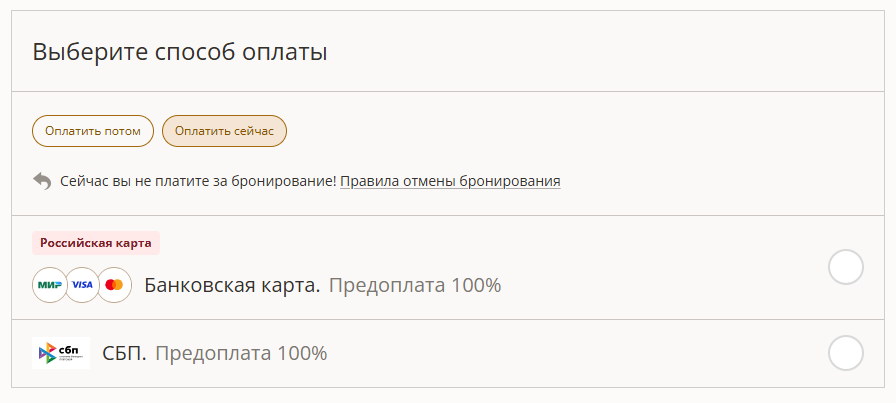Select the Банковская карта radio button
This screenshot has height=403, width=896.
tap(846, 267)
